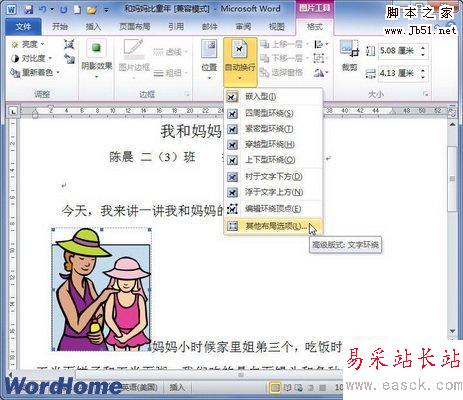Screen dimensions: 463x400
Task: Click the 英语(美国) language indicator
Action: pyautogui.click(x=140, y=387)
